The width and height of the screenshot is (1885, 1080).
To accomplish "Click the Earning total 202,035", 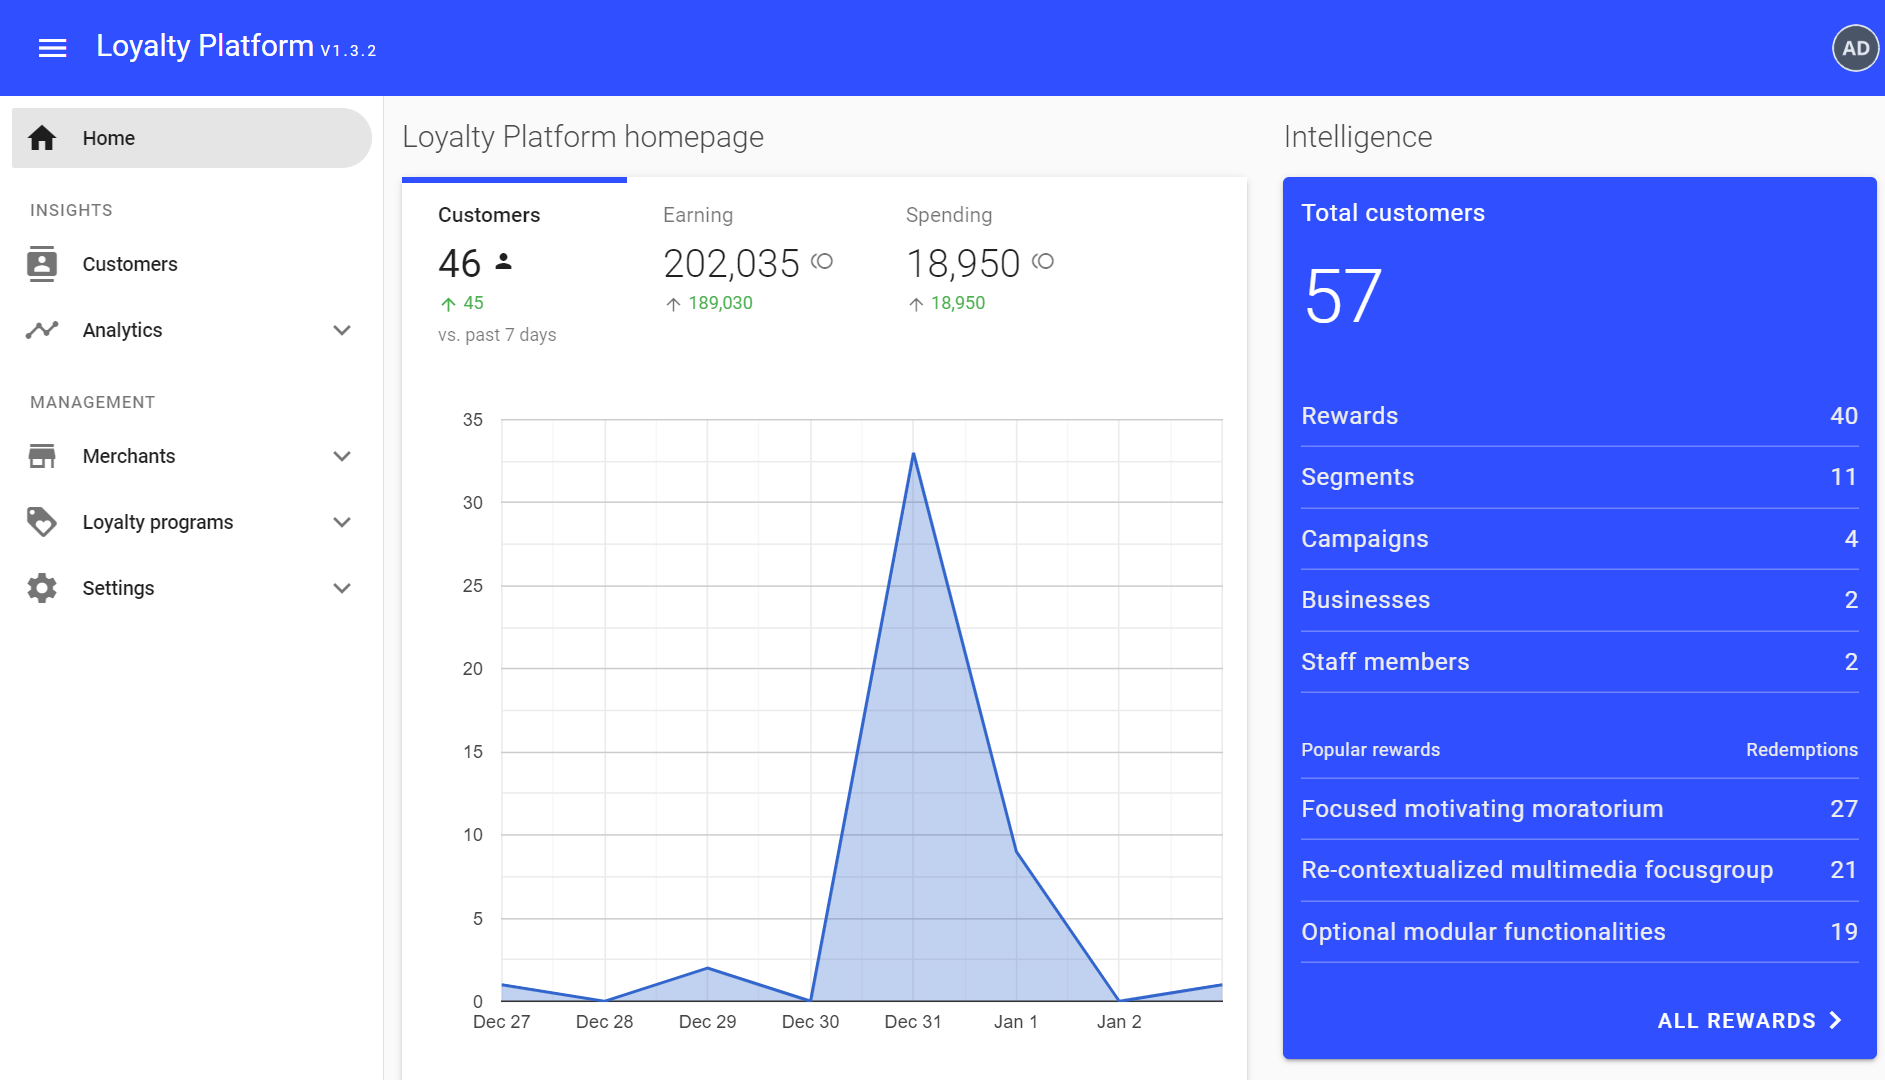I will click(x=732, y=264).
